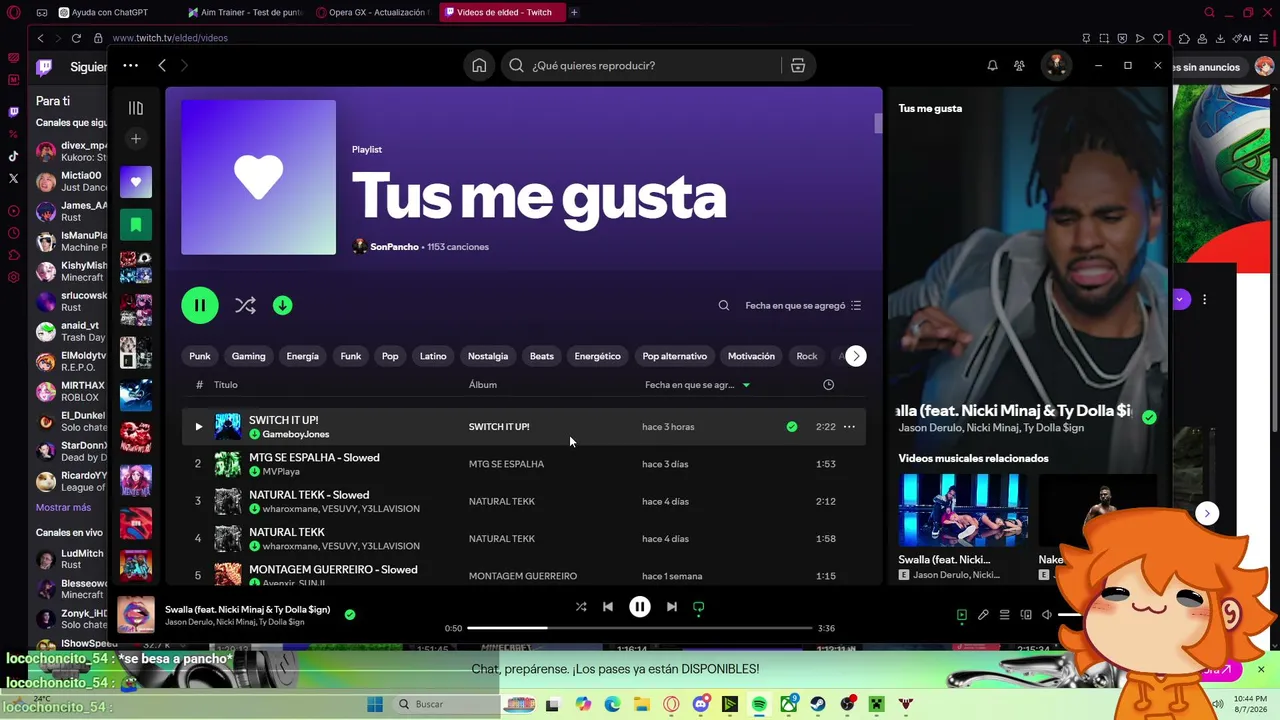Screen dimensions: 1280x720
Task: Open Spotify user profile avatar menu
Action: (x=1056, y=65)
